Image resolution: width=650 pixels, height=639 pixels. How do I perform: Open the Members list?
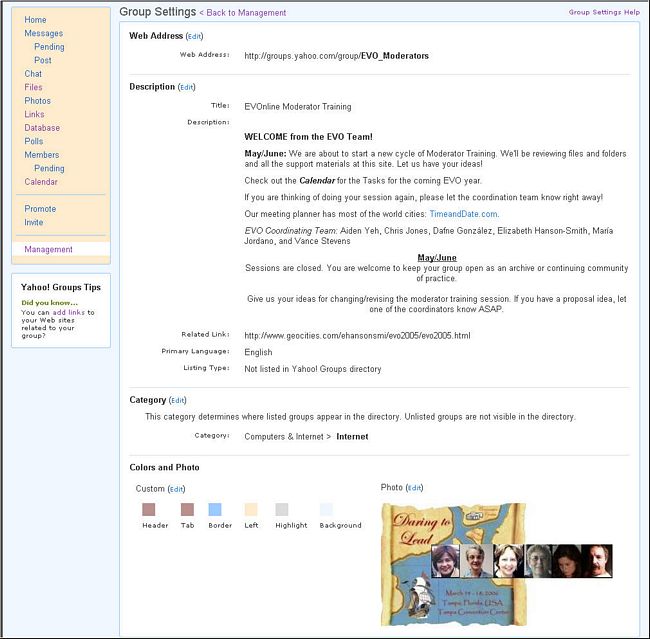41,155
